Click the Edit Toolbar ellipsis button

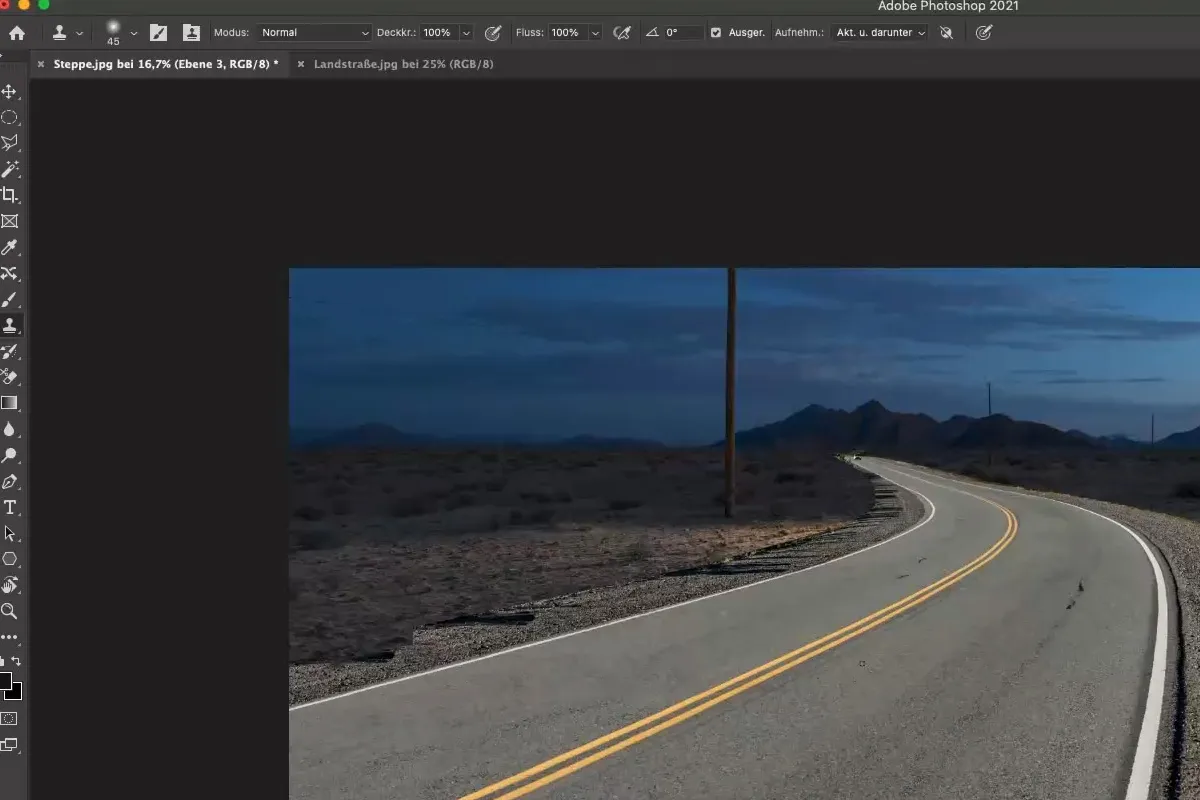(x=11, y=637)
